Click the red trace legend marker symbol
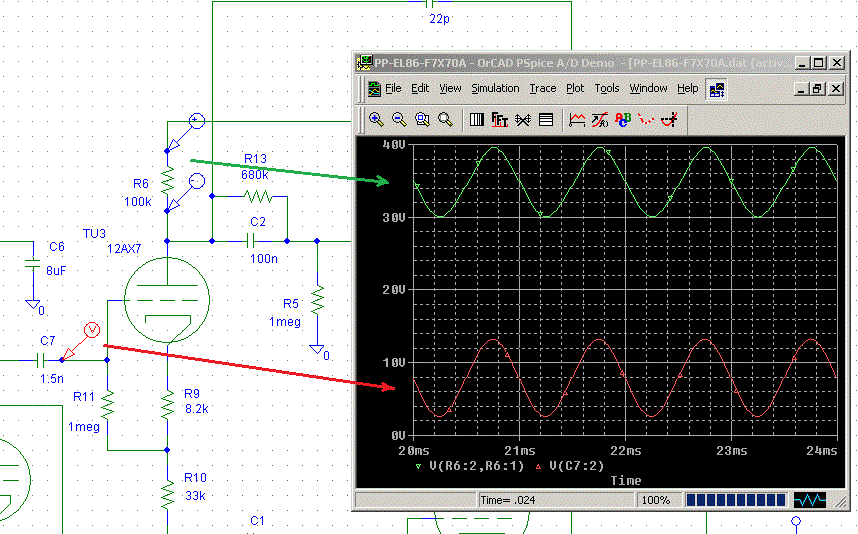This screenshot has height=534, width=858. 538,467
